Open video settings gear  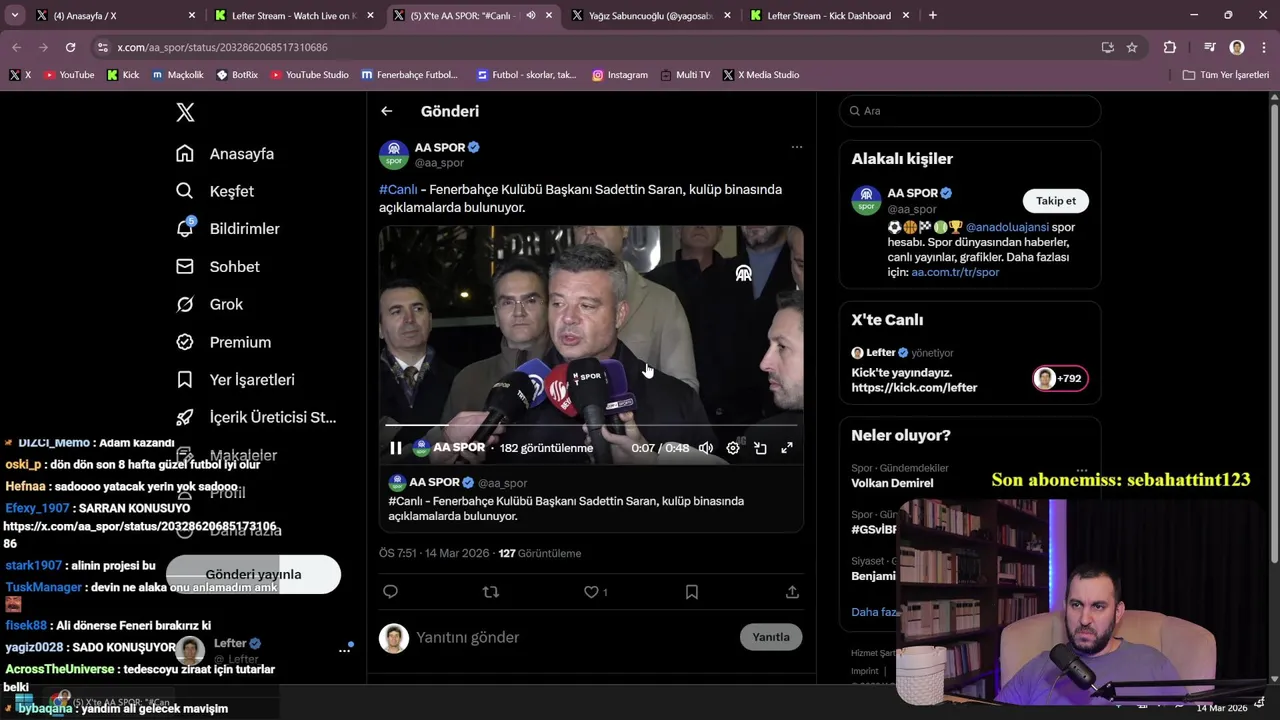733,448
